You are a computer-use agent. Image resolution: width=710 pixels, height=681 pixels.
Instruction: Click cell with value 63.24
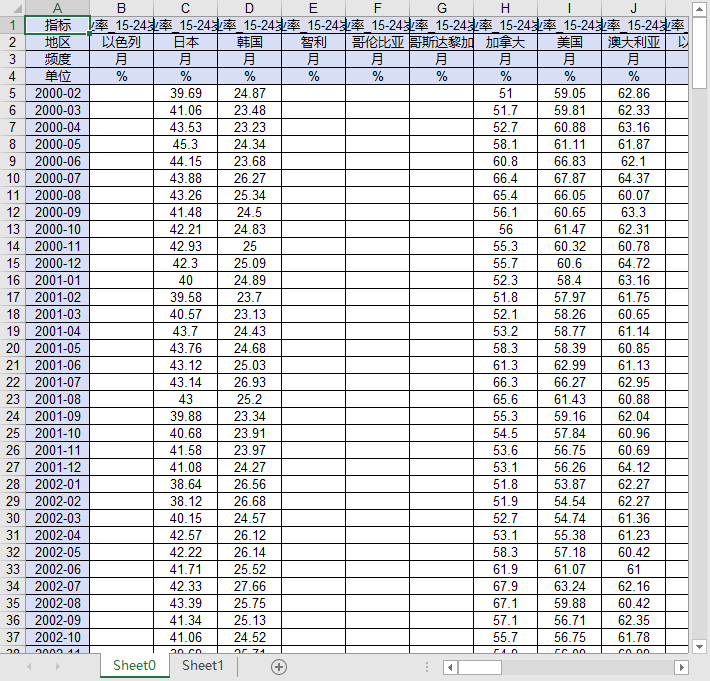click(x=570, y=586)
